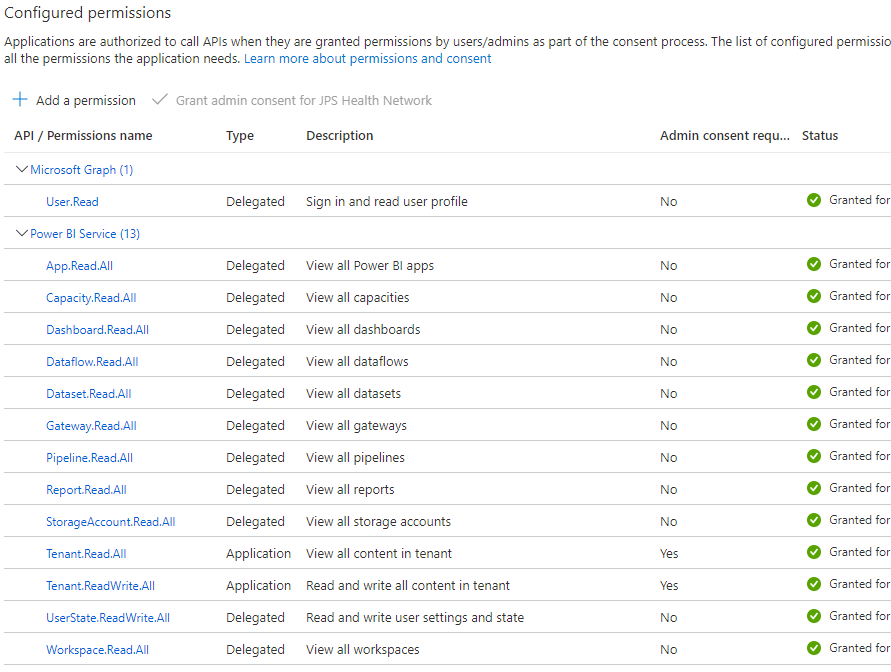This screenshot has width=891, height=672.
Task: Click green granted icon in Dataflow.Read.All row
Action: [x=814, y=360]
